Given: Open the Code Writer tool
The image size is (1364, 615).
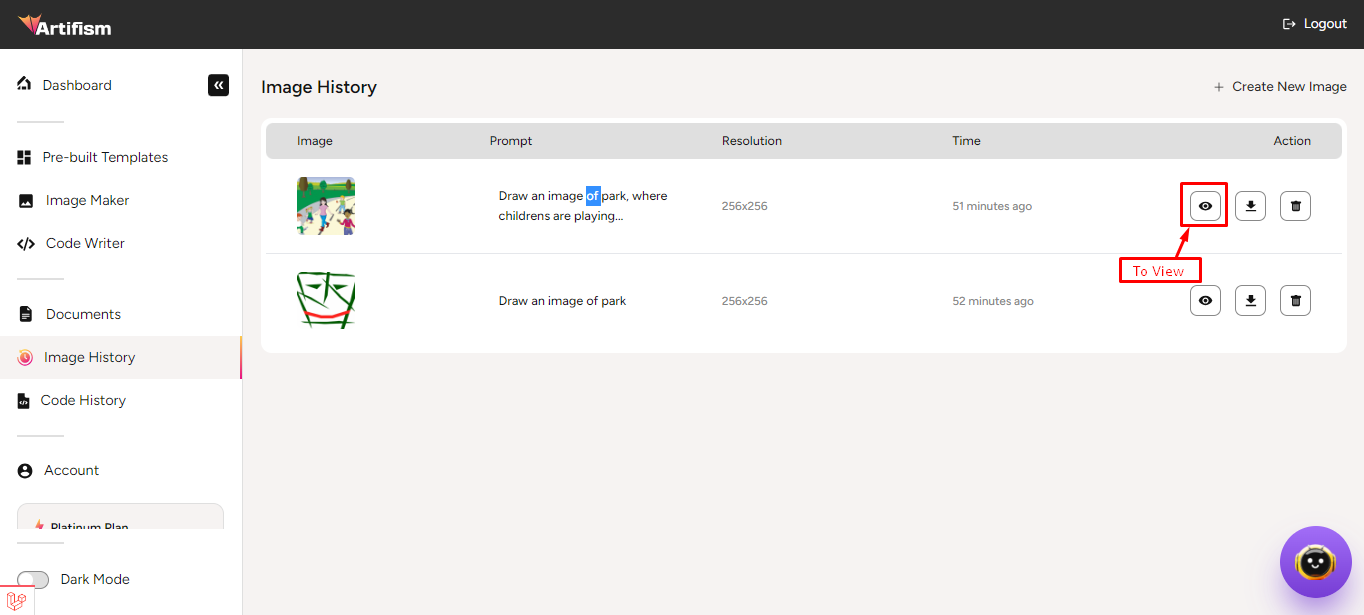Looking at the screenshot, I should [85, 243].
